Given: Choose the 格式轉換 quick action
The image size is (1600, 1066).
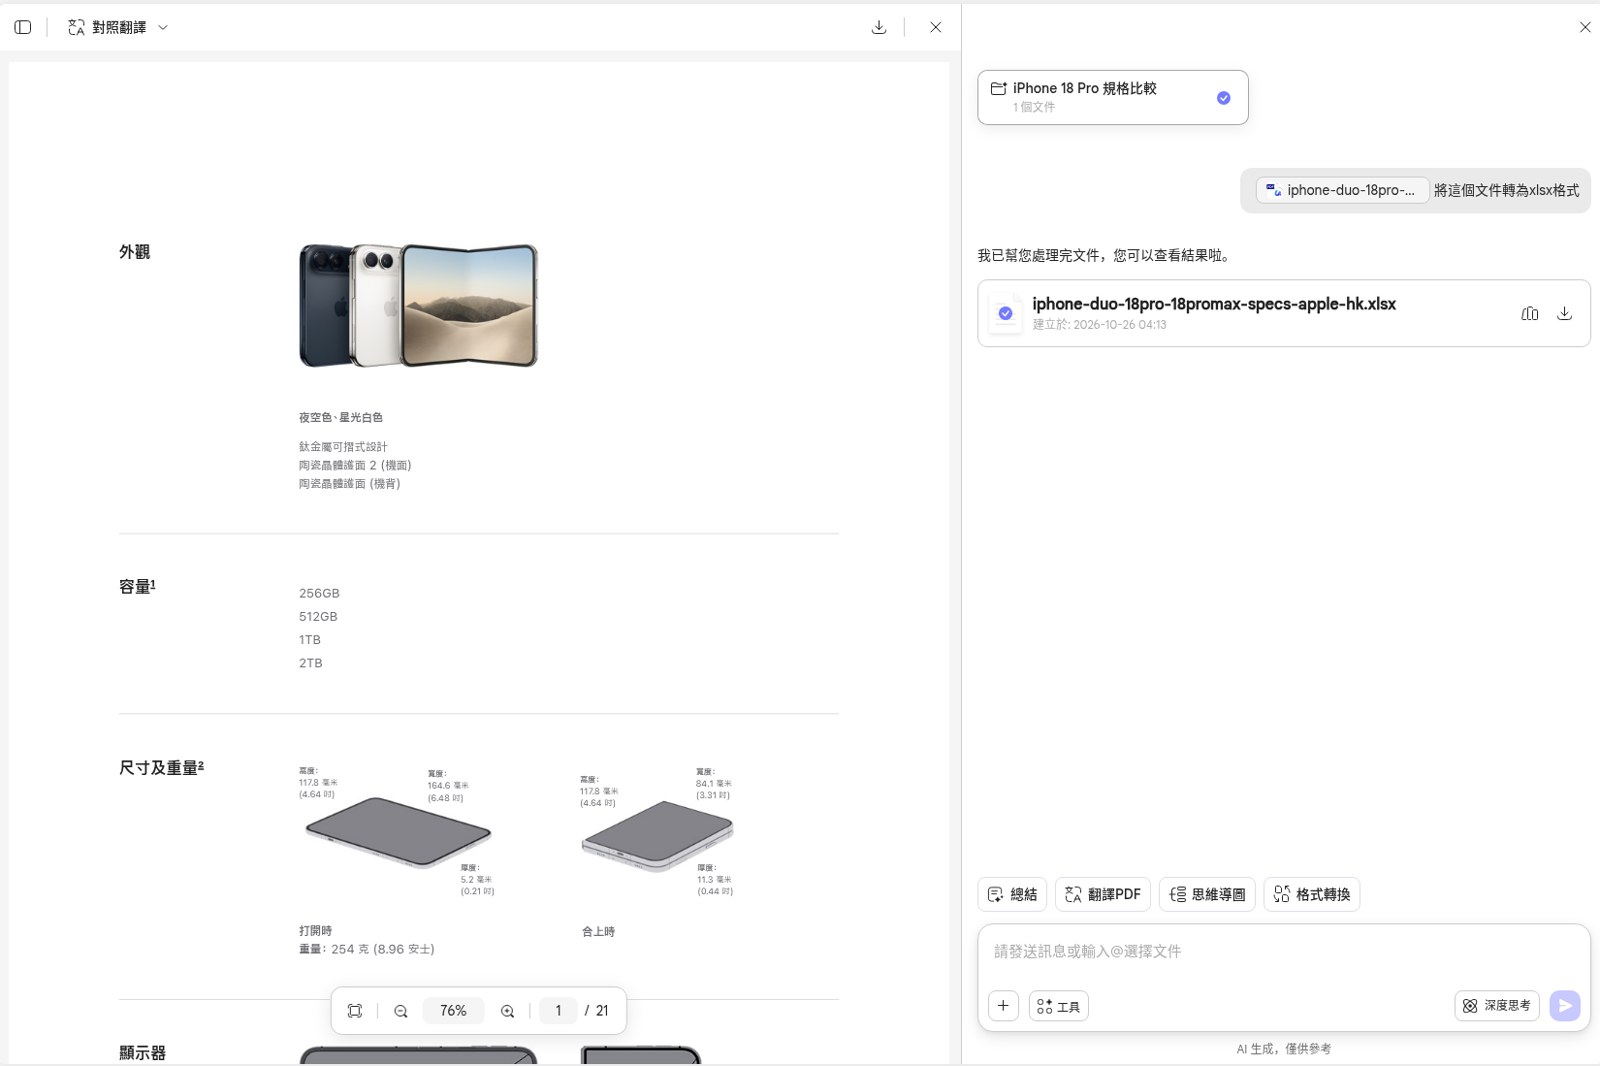Looking at the screenshot, I should pos(1312,894).
